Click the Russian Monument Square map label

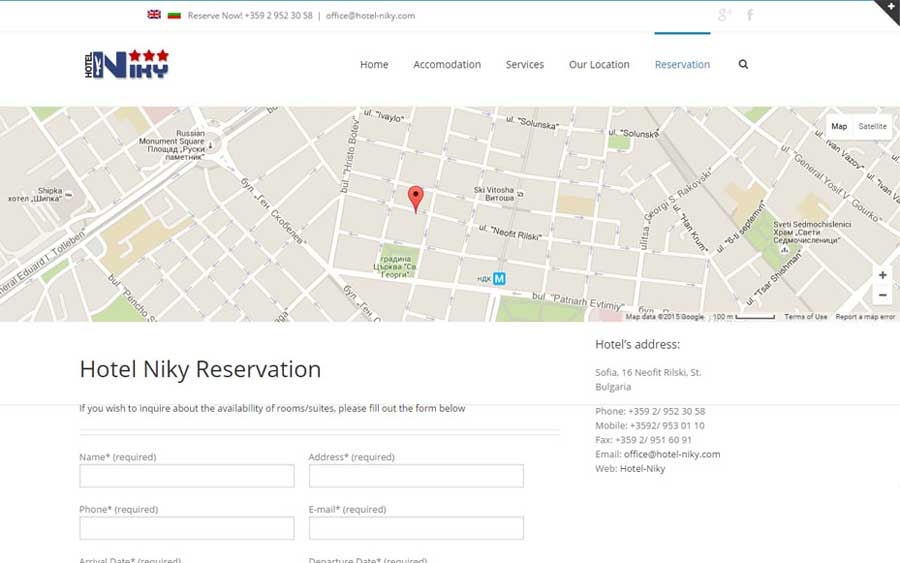(174, 145)
